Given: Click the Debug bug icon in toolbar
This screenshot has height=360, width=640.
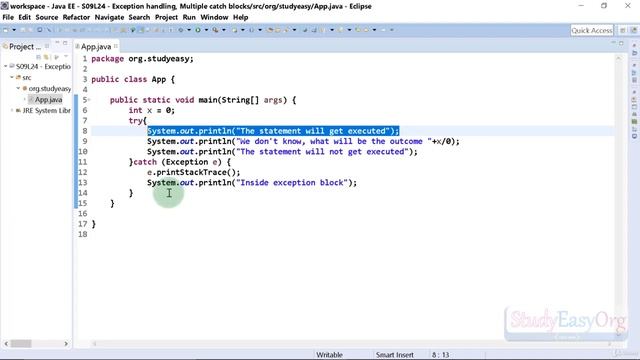Looking at the screenshot, I should (x=181, y=30).
